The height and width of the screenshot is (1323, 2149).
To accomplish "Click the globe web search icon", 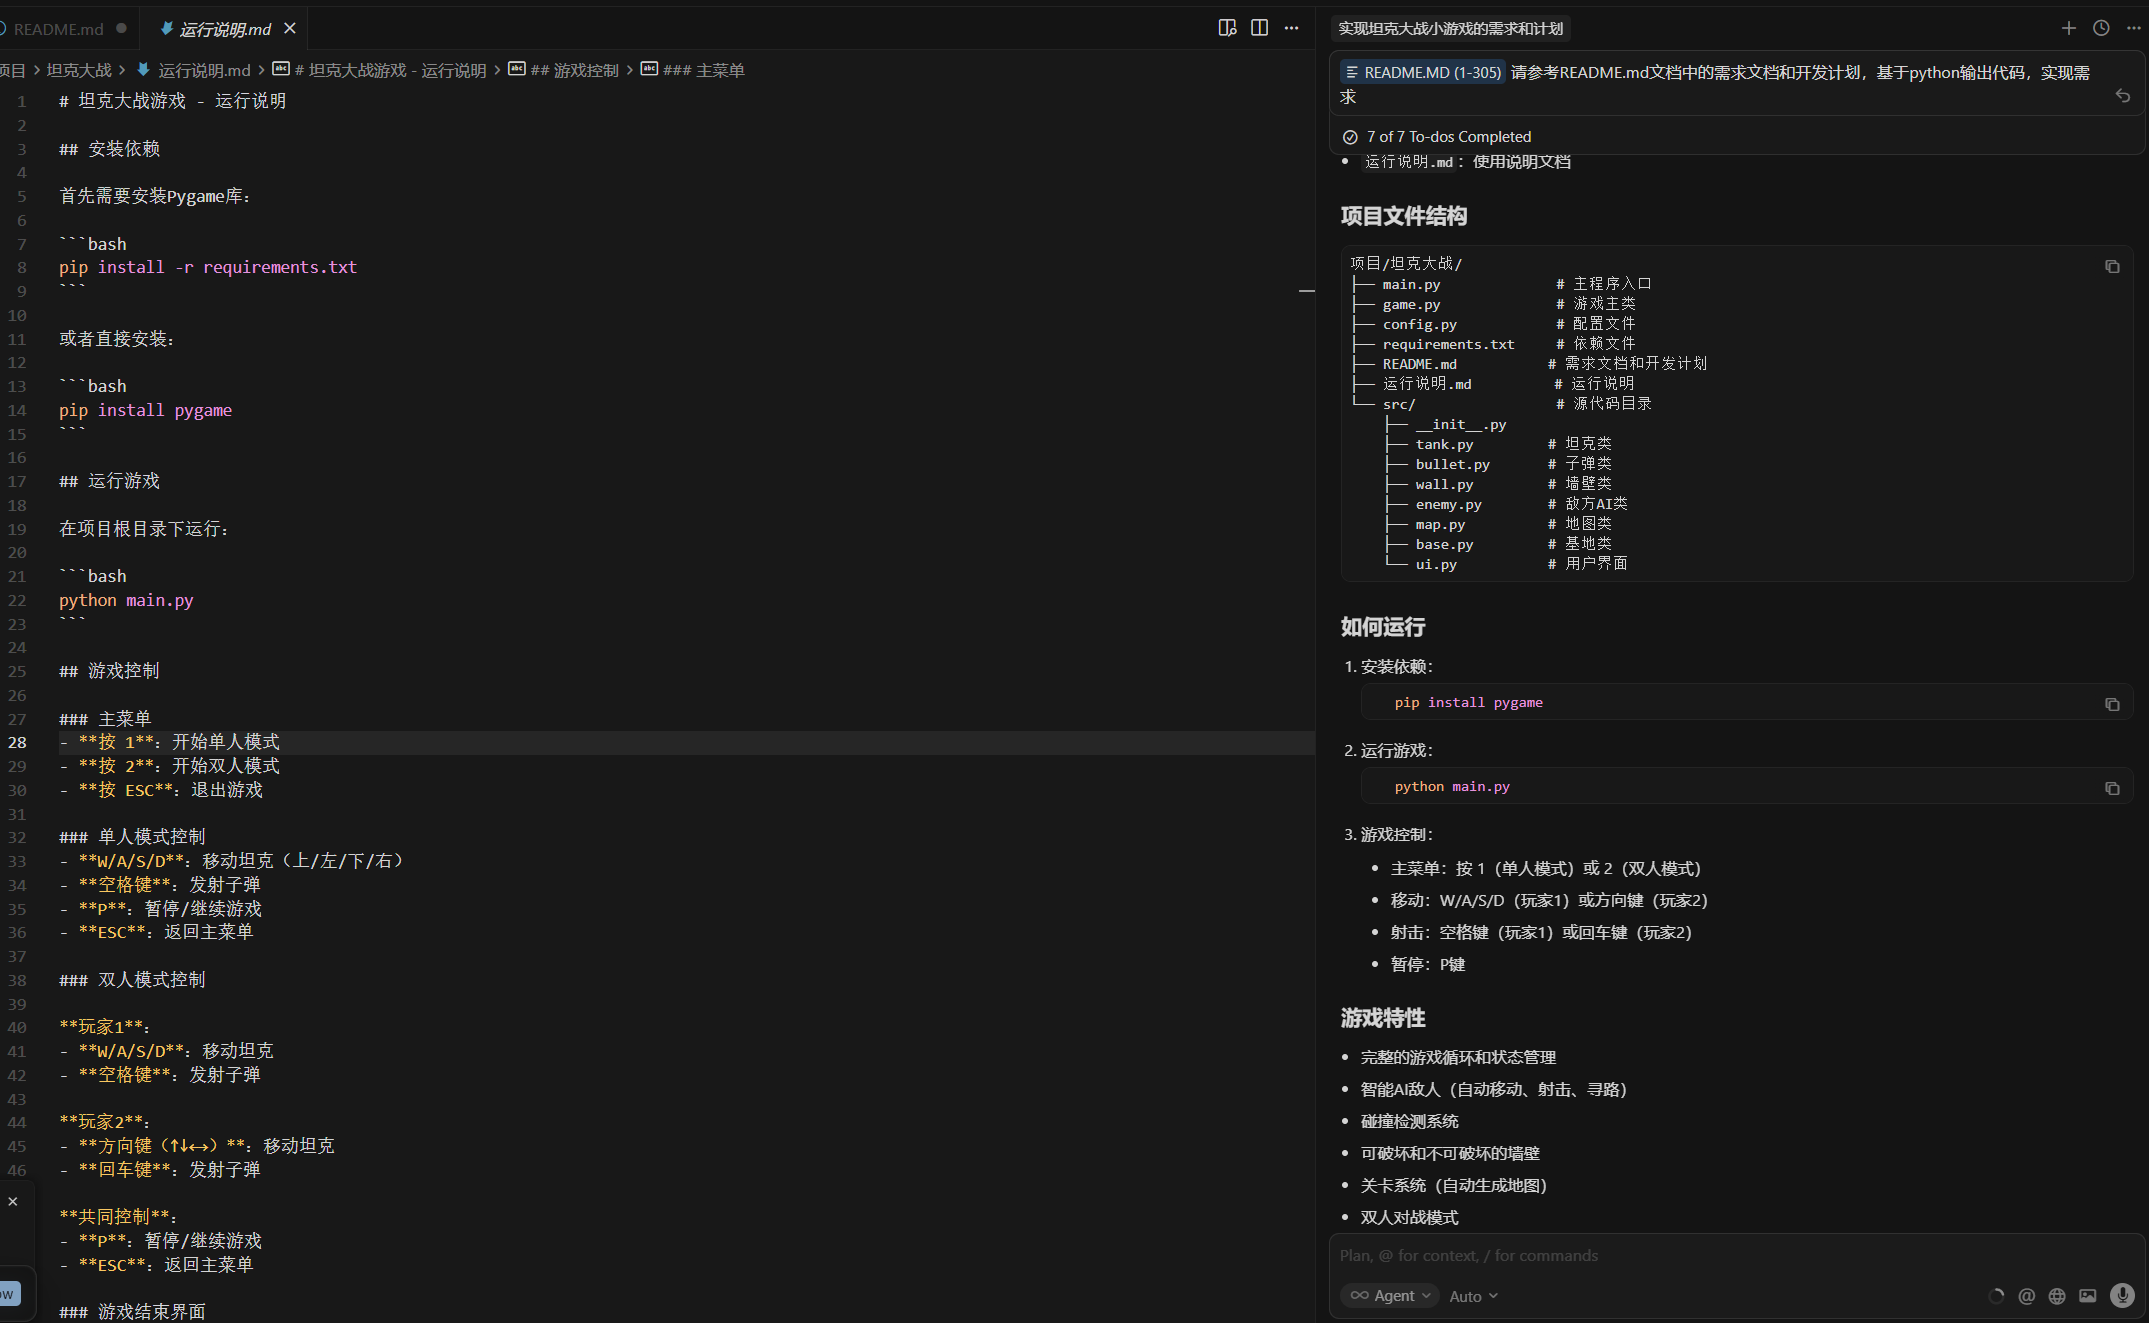I will [x=2057, y=1296].
